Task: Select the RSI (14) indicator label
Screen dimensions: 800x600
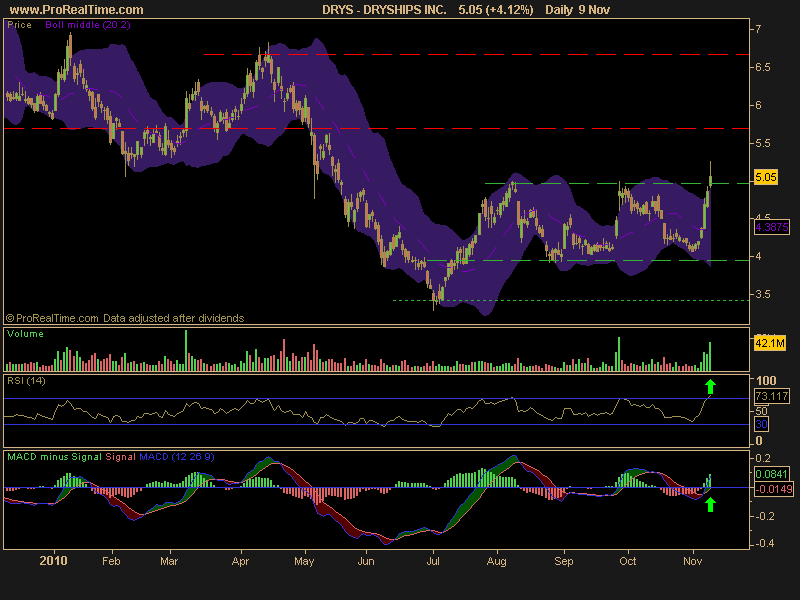Action: 25,380
